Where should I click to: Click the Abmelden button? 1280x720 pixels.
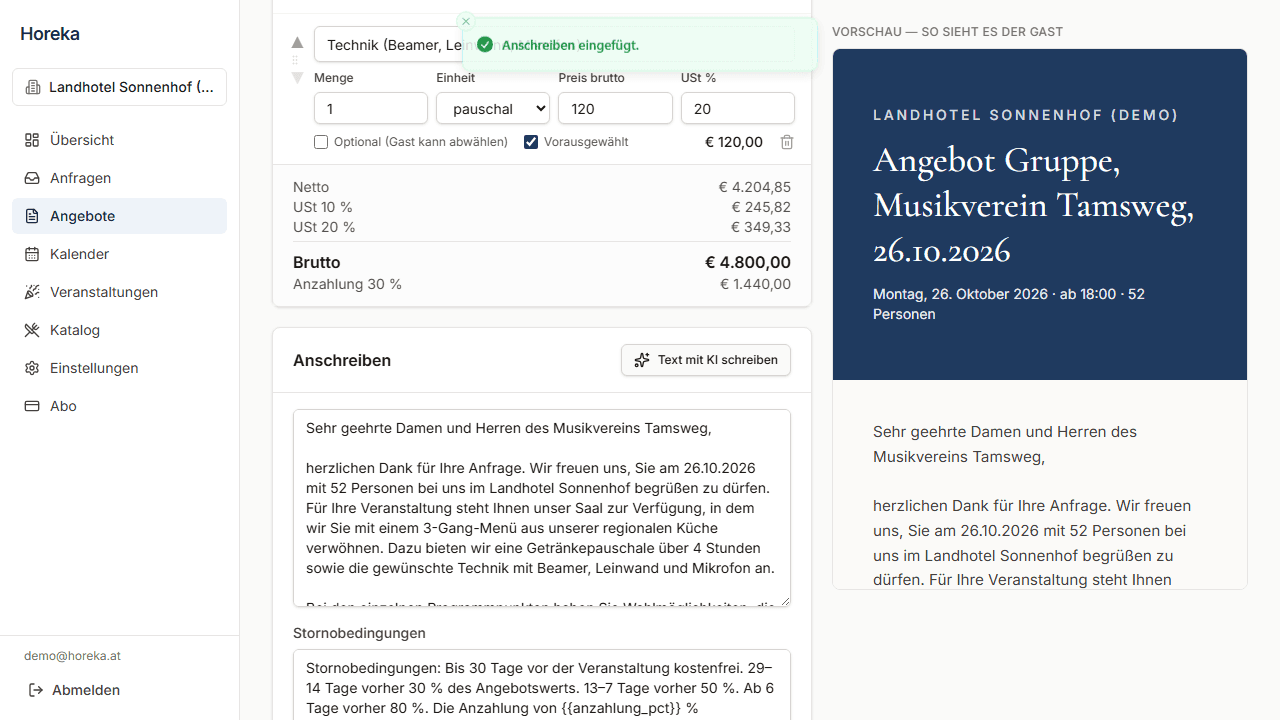[119, 690]
